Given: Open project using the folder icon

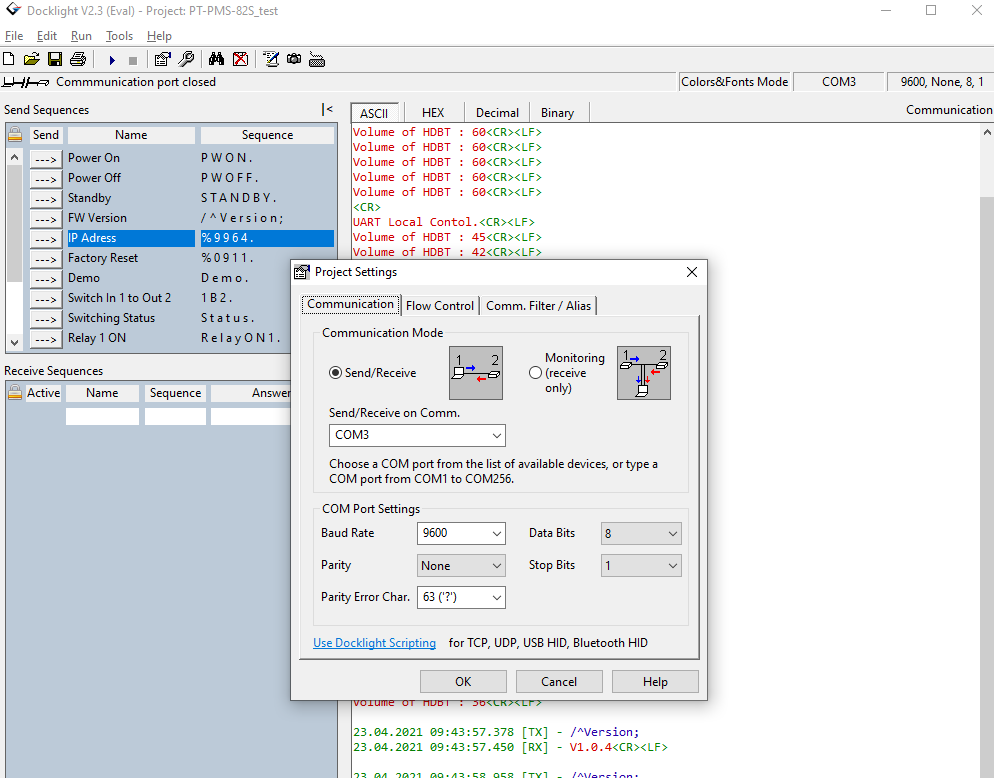Looking at the screenshot, I should click(31, 60).
